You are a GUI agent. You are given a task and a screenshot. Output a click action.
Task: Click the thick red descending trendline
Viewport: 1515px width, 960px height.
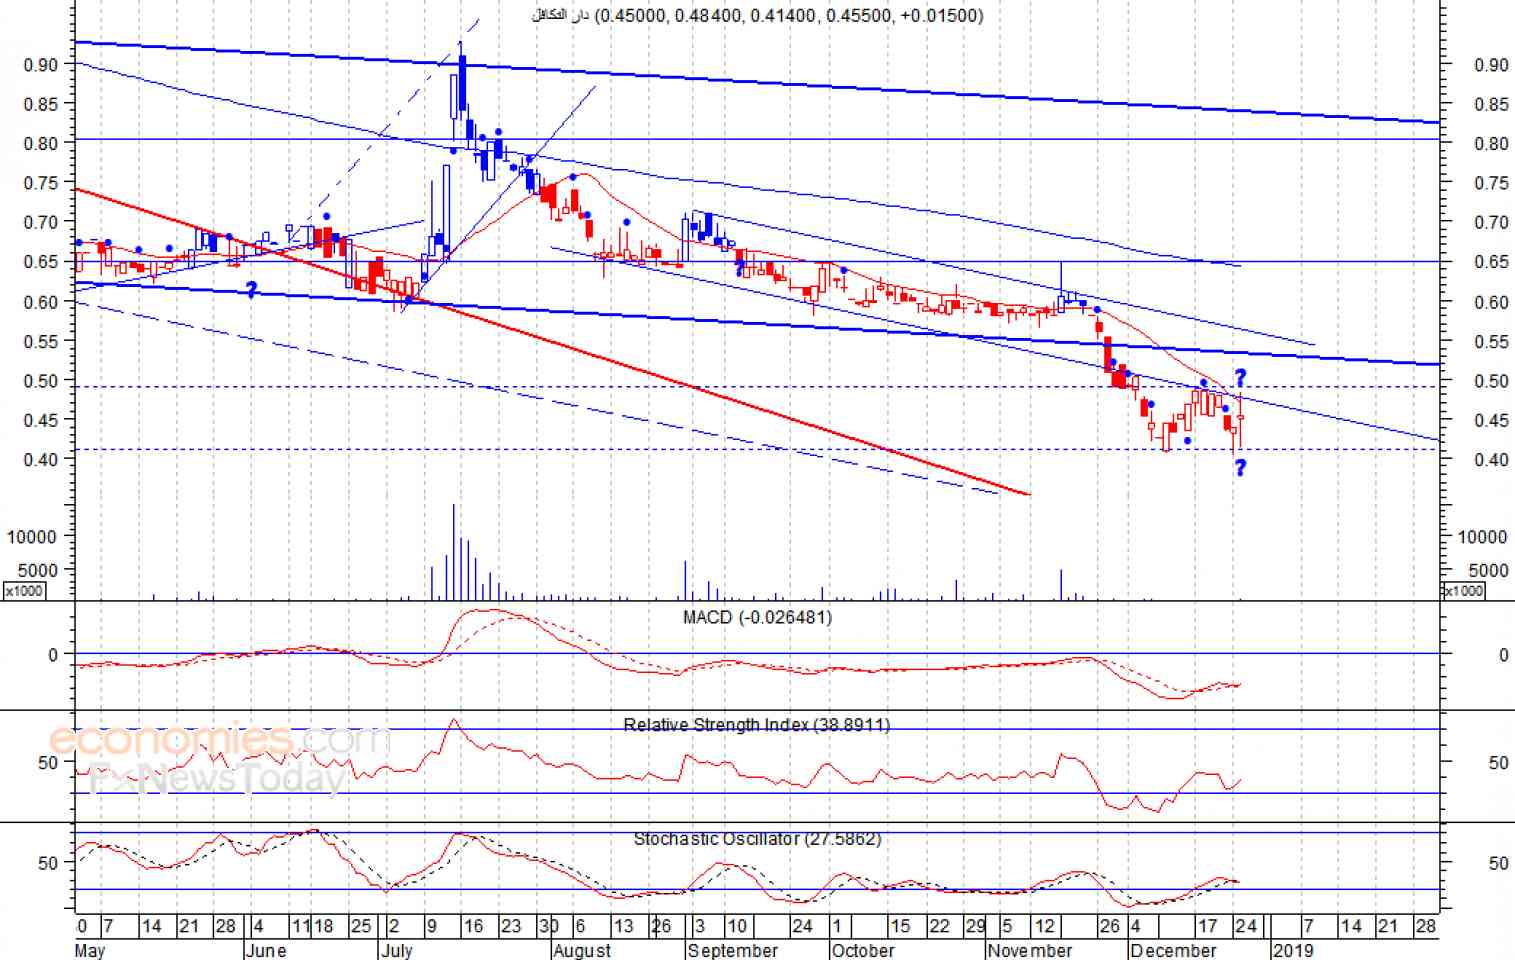552,341
